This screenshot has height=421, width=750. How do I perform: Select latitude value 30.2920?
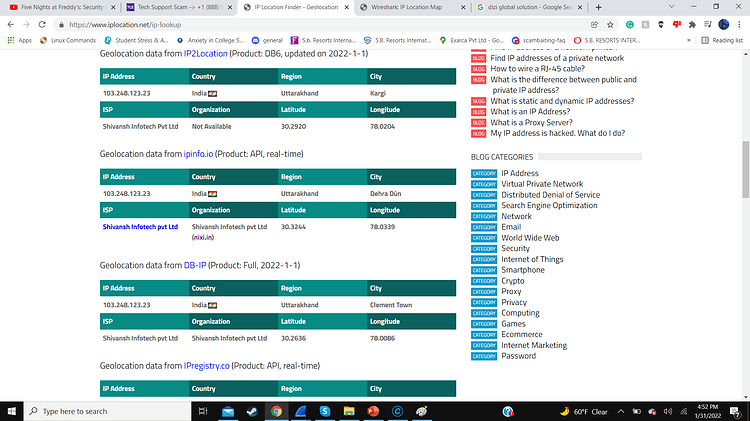click(293, 126)
